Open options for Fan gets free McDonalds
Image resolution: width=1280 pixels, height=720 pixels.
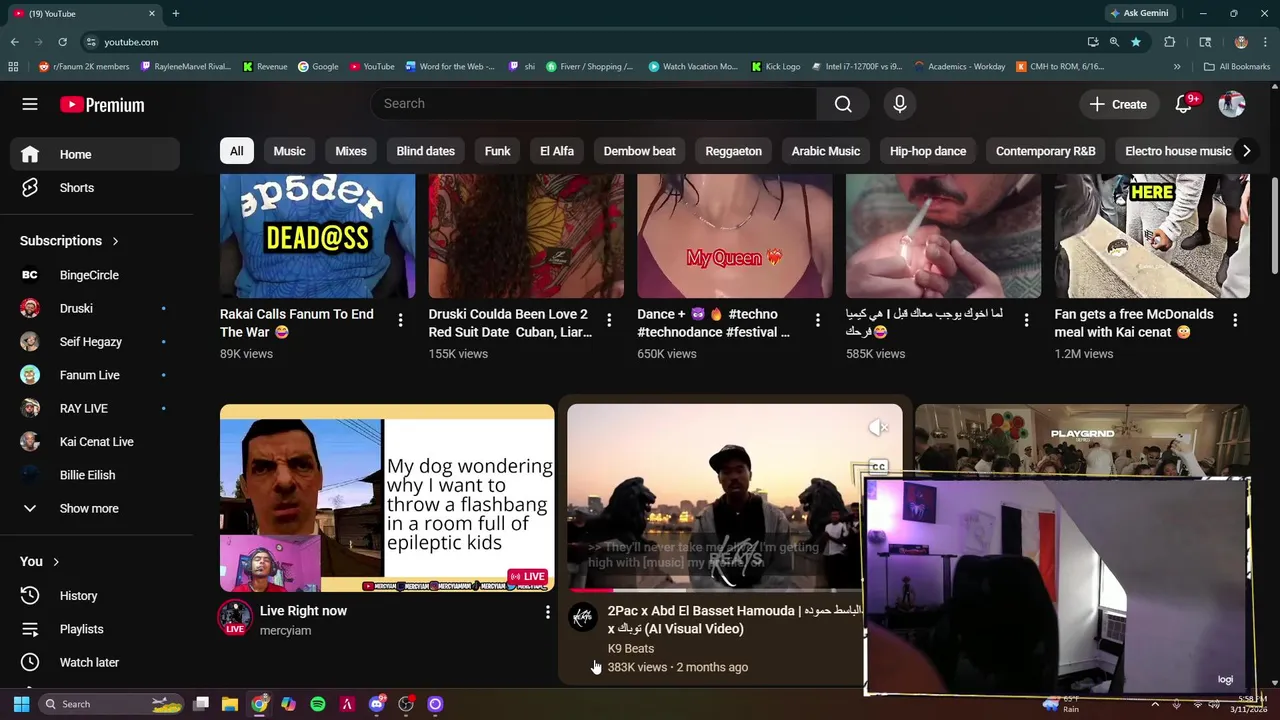coord(1235,320)
